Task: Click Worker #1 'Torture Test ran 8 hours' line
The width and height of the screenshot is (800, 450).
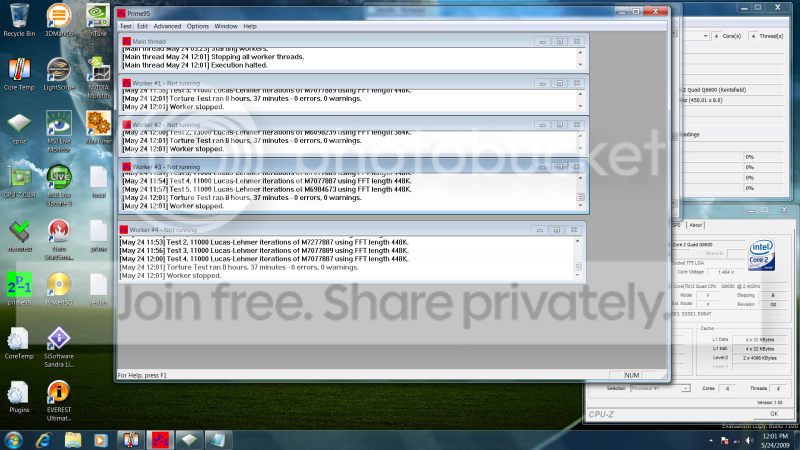Action: coord(242,98)
